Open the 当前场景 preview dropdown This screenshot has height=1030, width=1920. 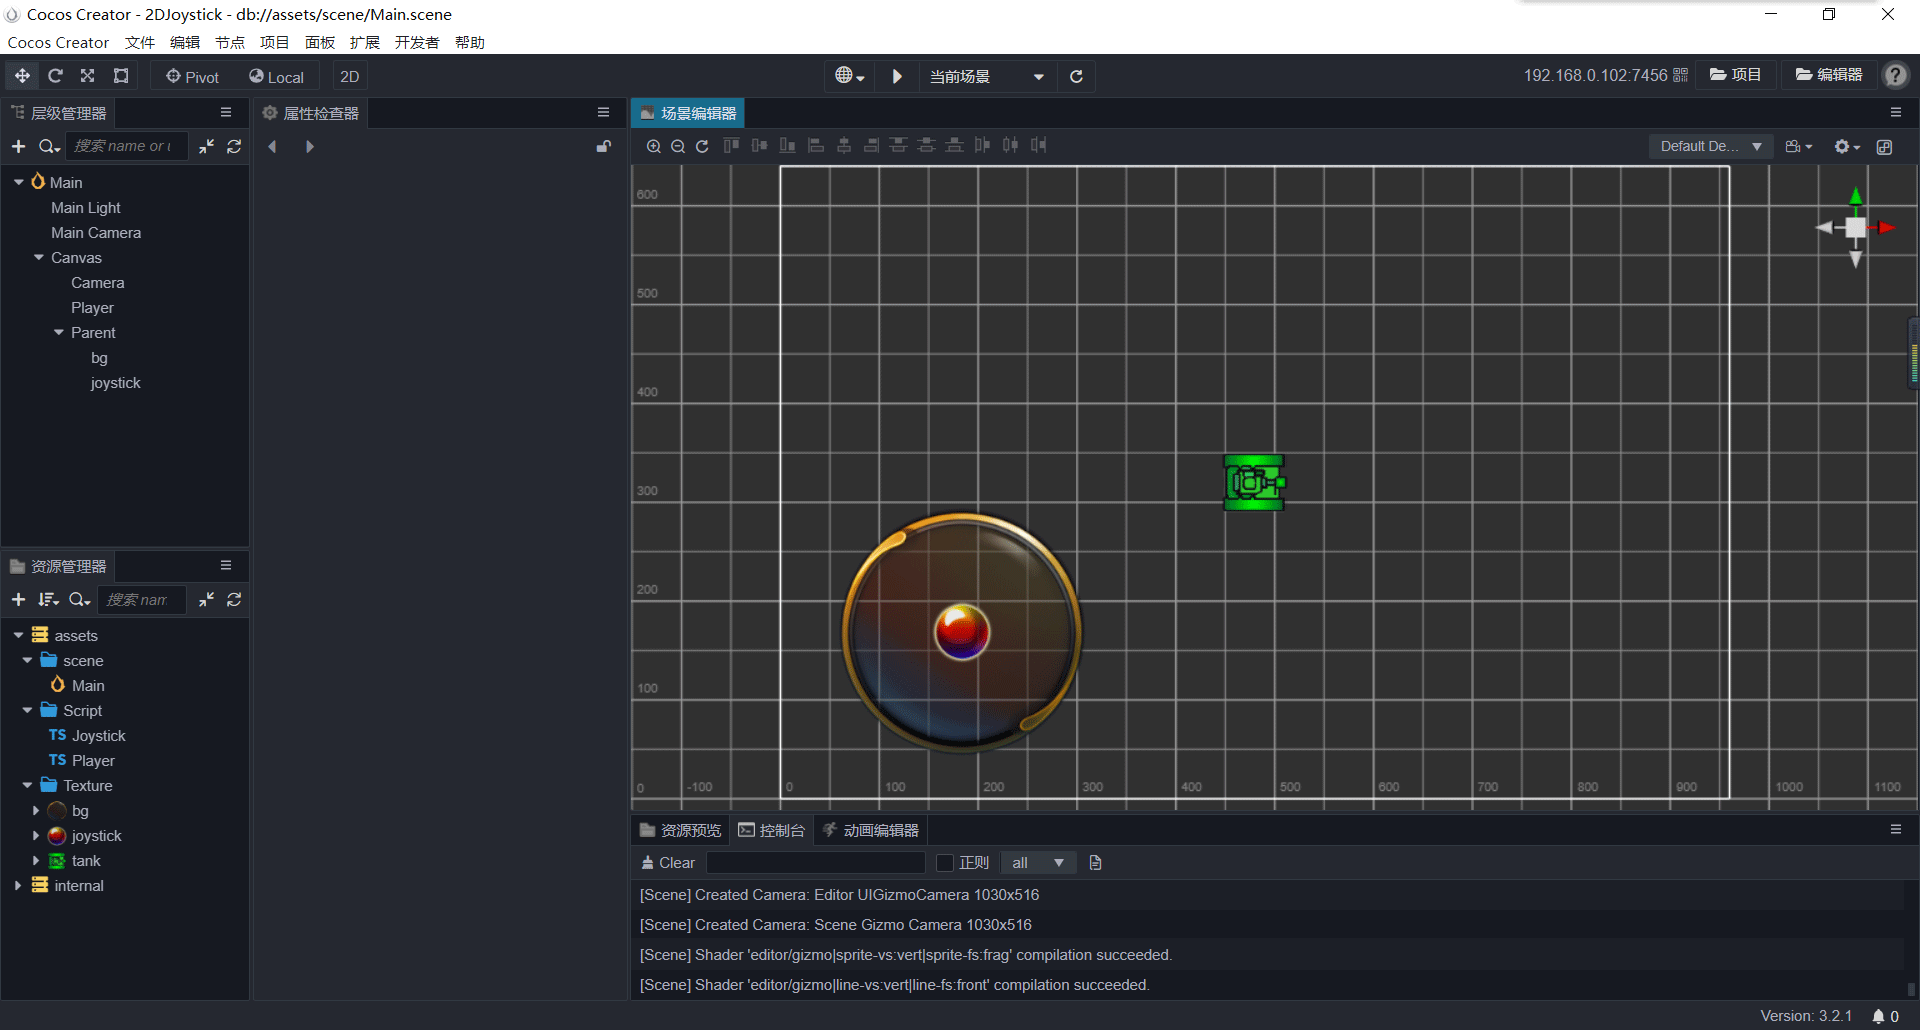coord(986,76)
